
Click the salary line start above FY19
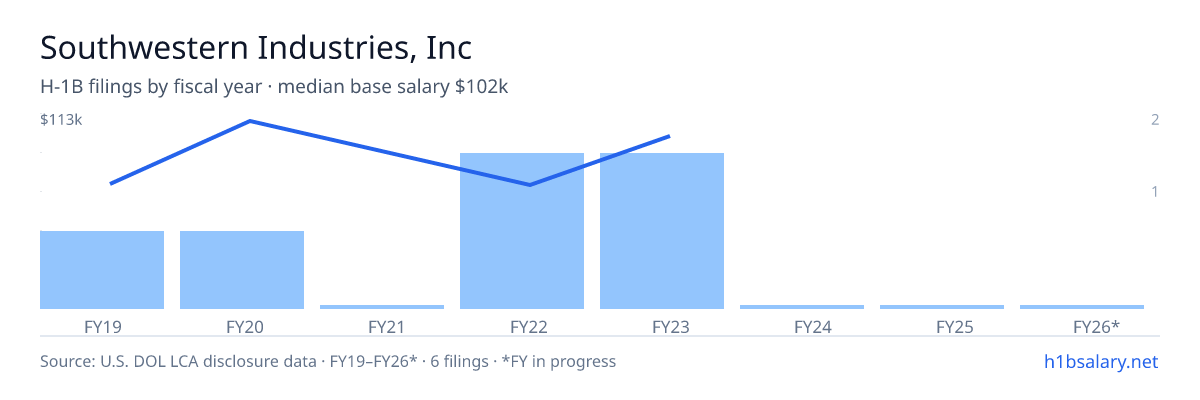(111, 183)
